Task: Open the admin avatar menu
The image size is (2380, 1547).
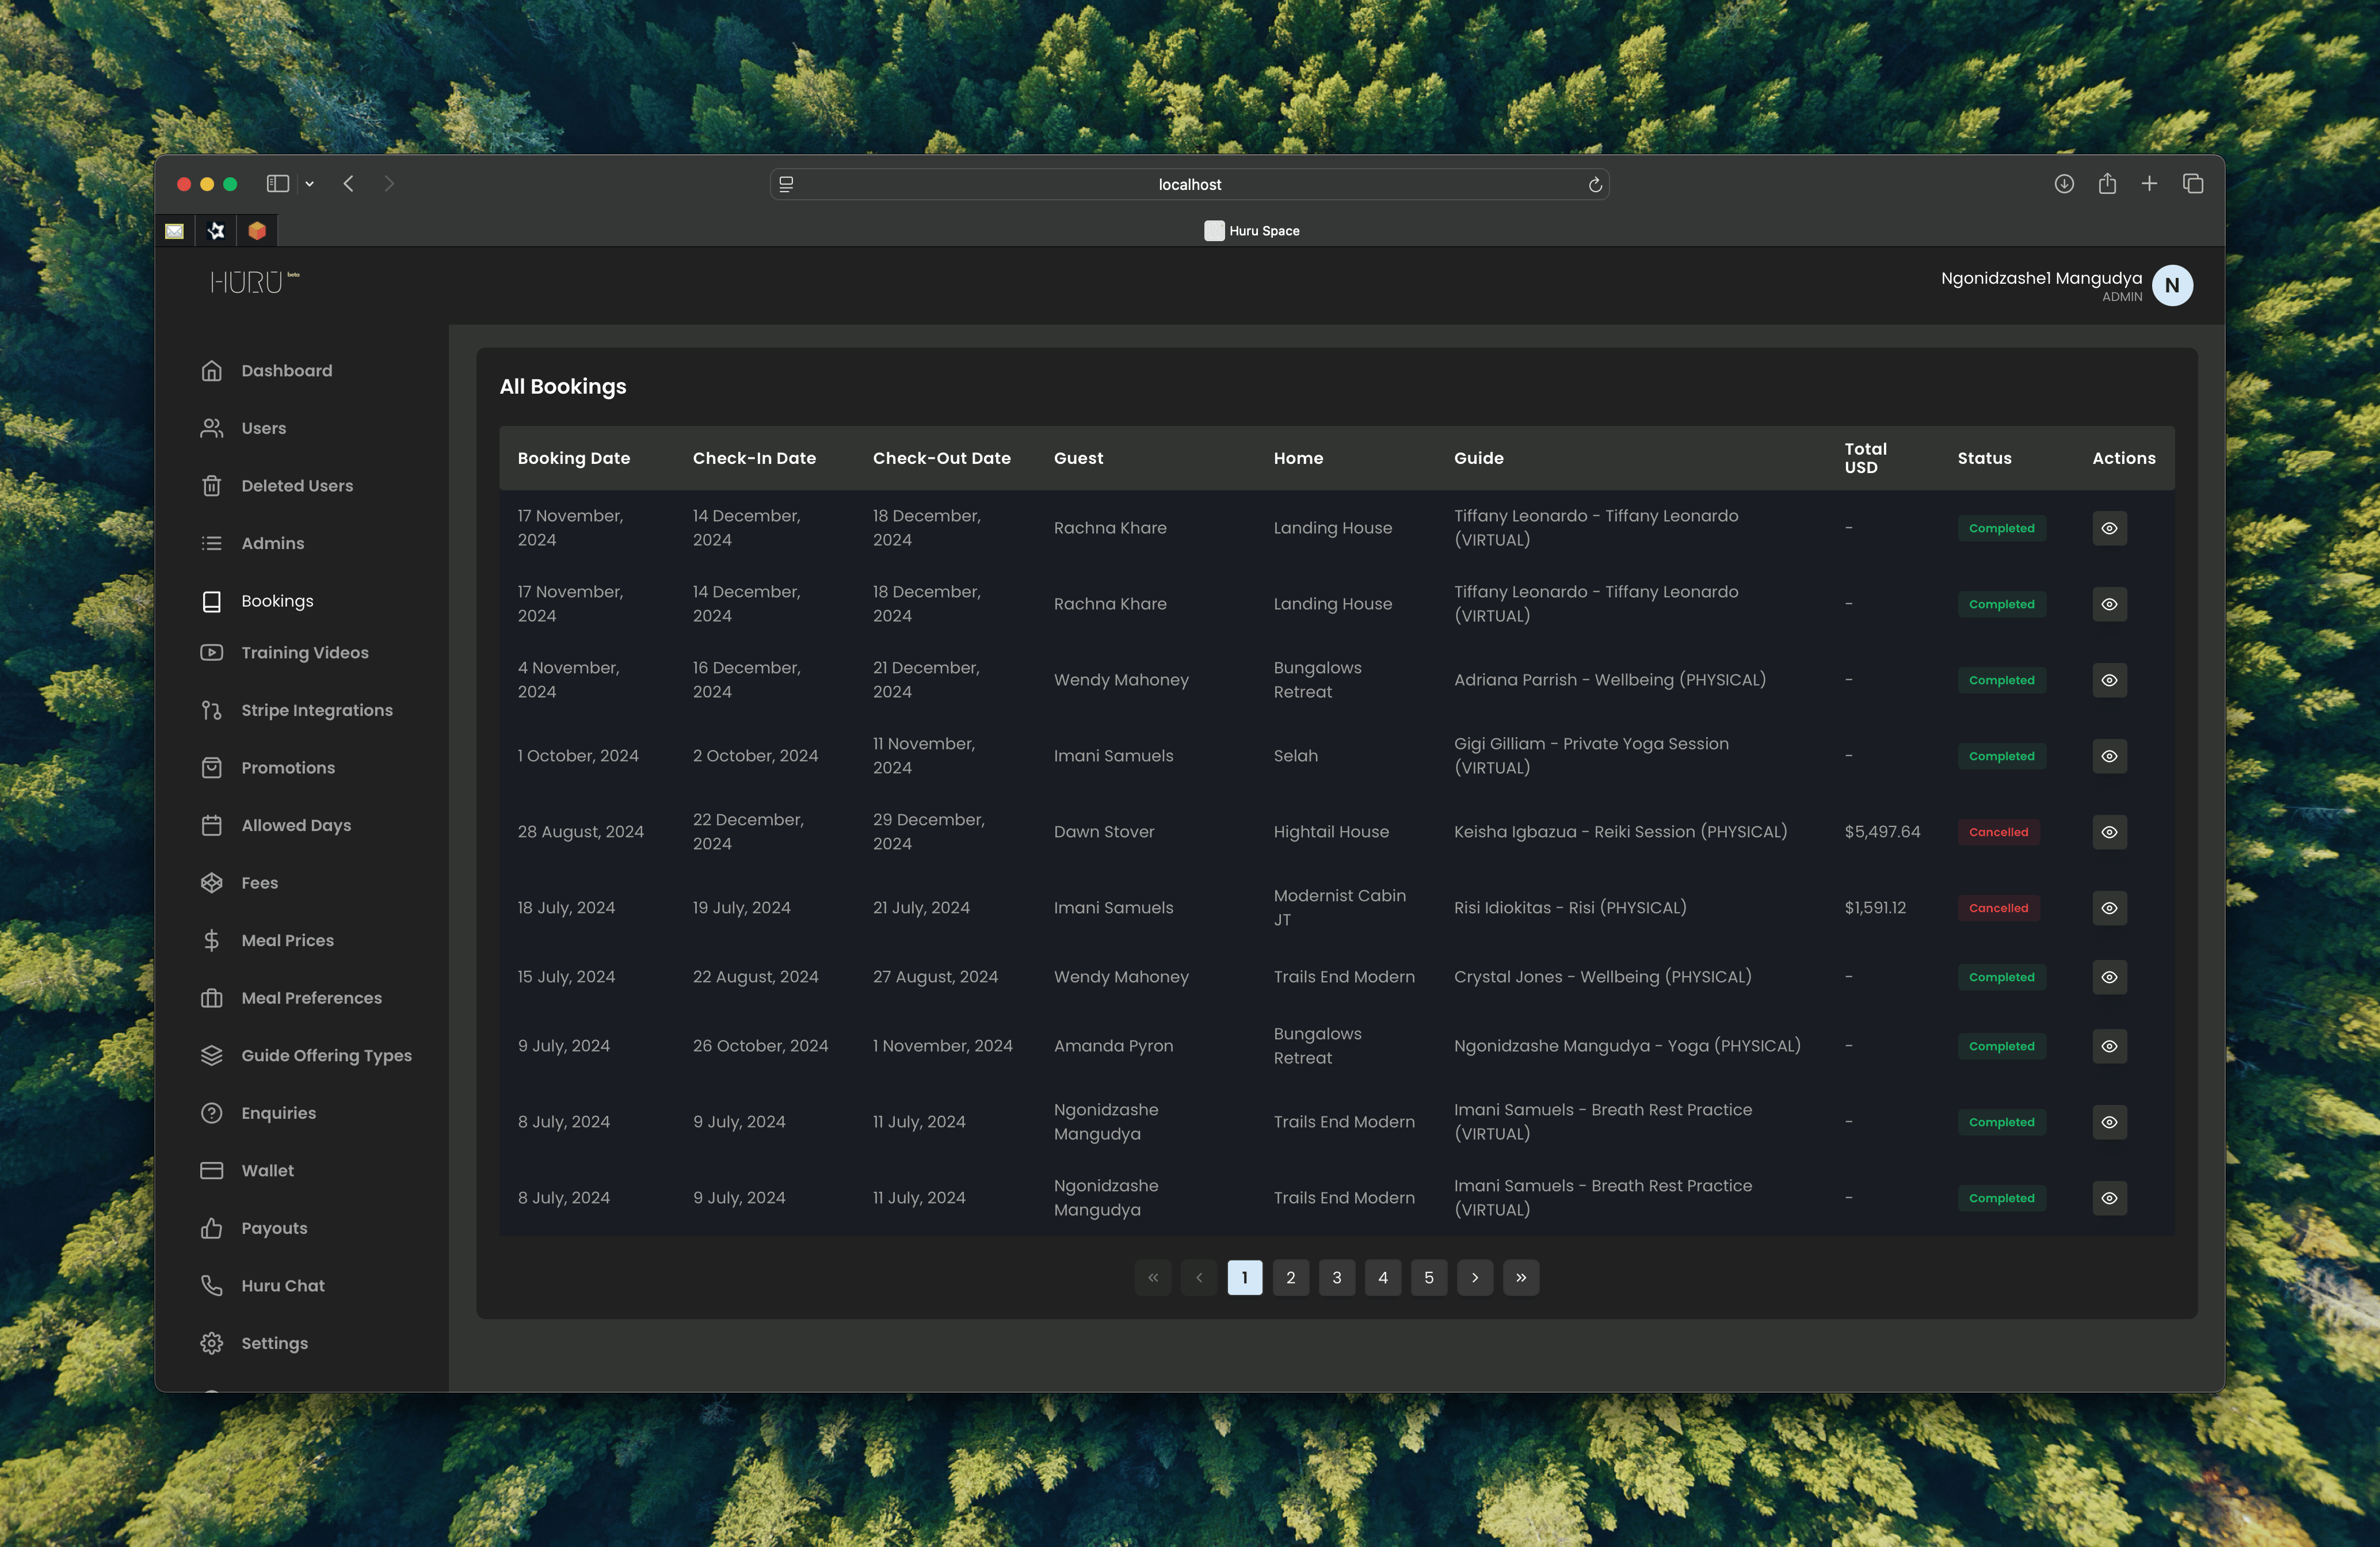Action: (2172, 285)
